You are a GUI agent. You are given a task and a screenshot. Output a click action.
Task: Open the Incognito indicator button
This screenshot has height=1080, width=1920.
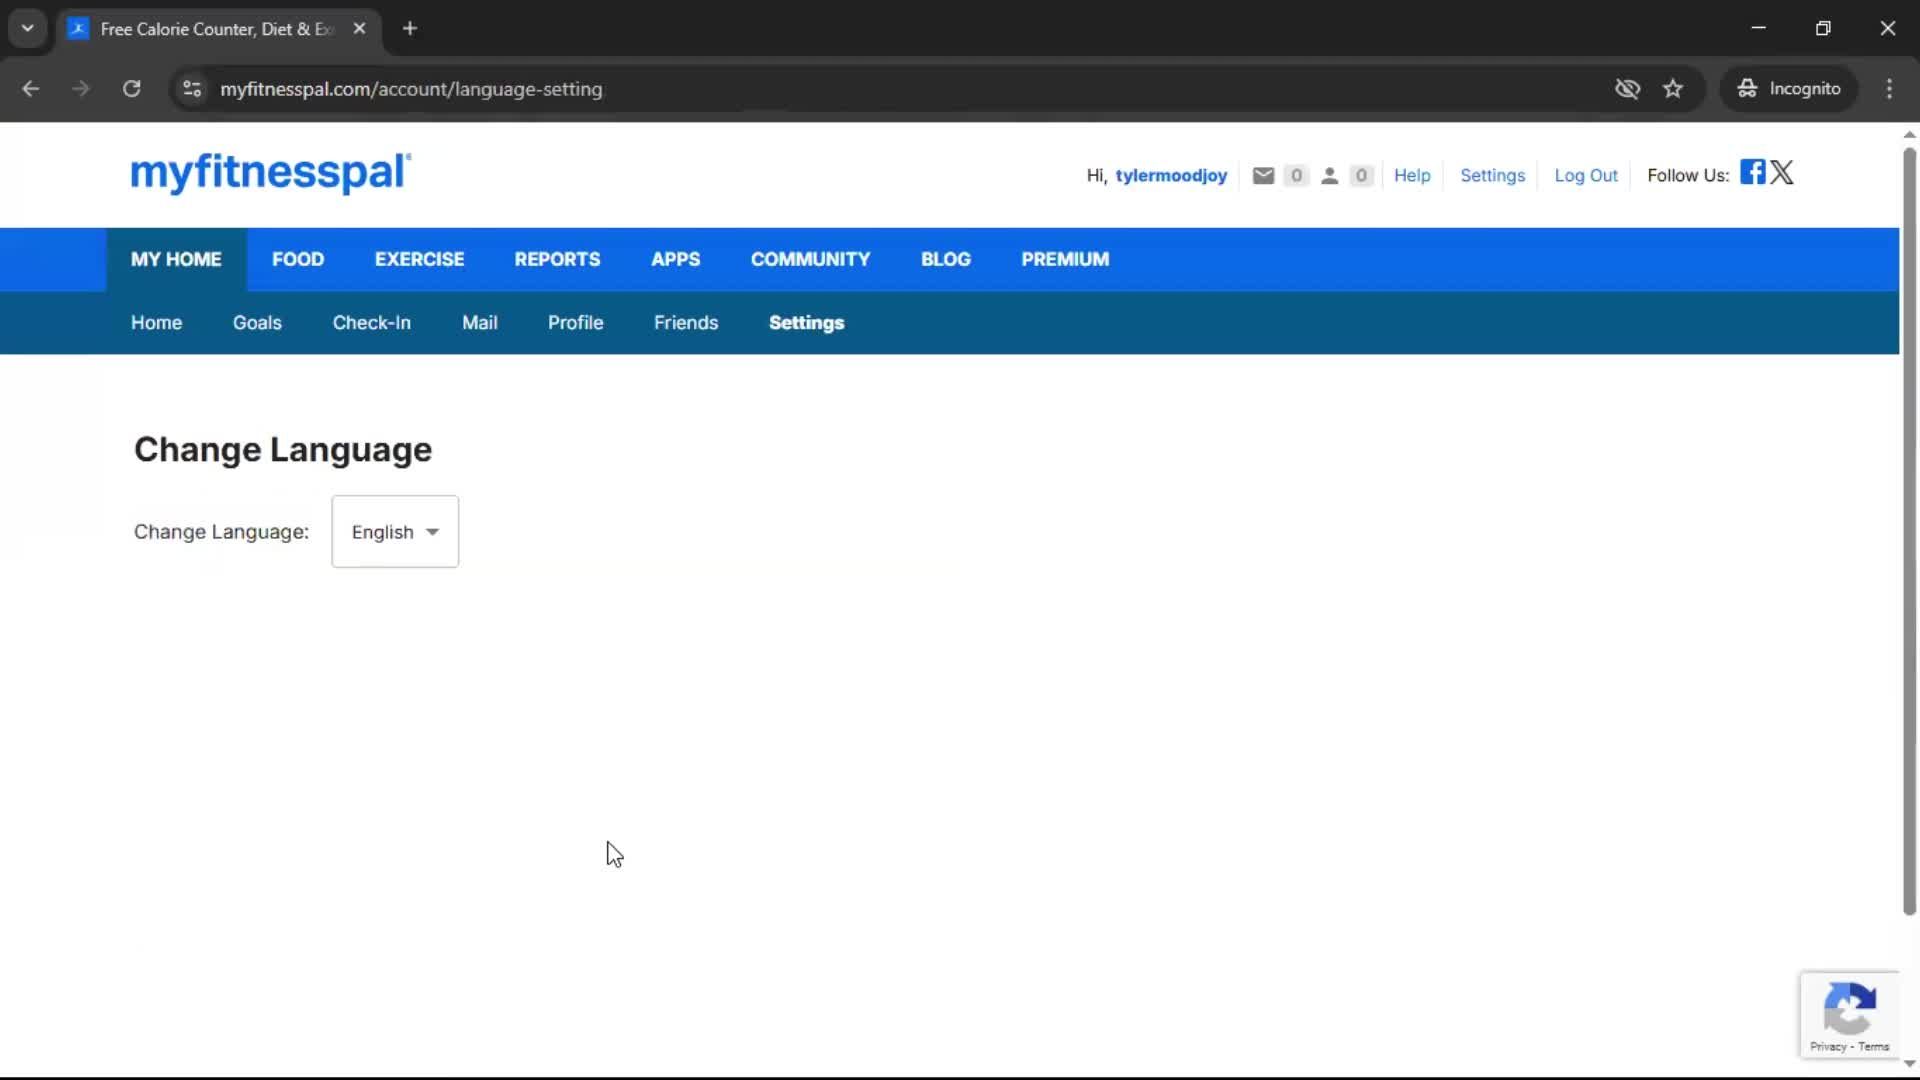coord(1789,89)
